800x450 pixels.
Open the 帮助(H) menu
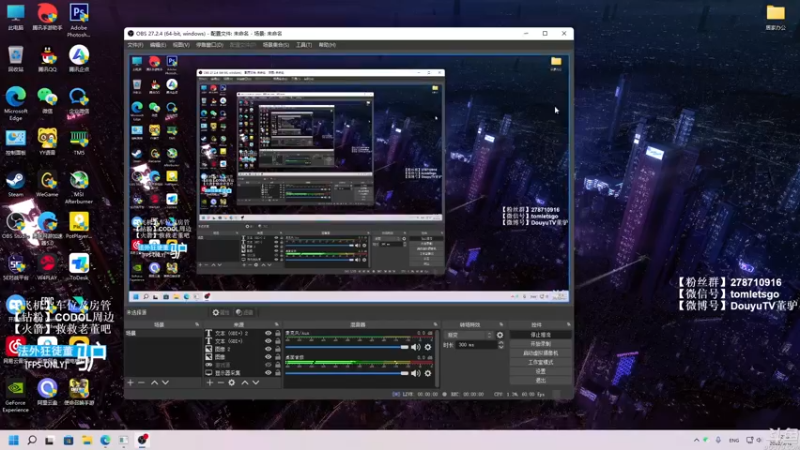327,45
